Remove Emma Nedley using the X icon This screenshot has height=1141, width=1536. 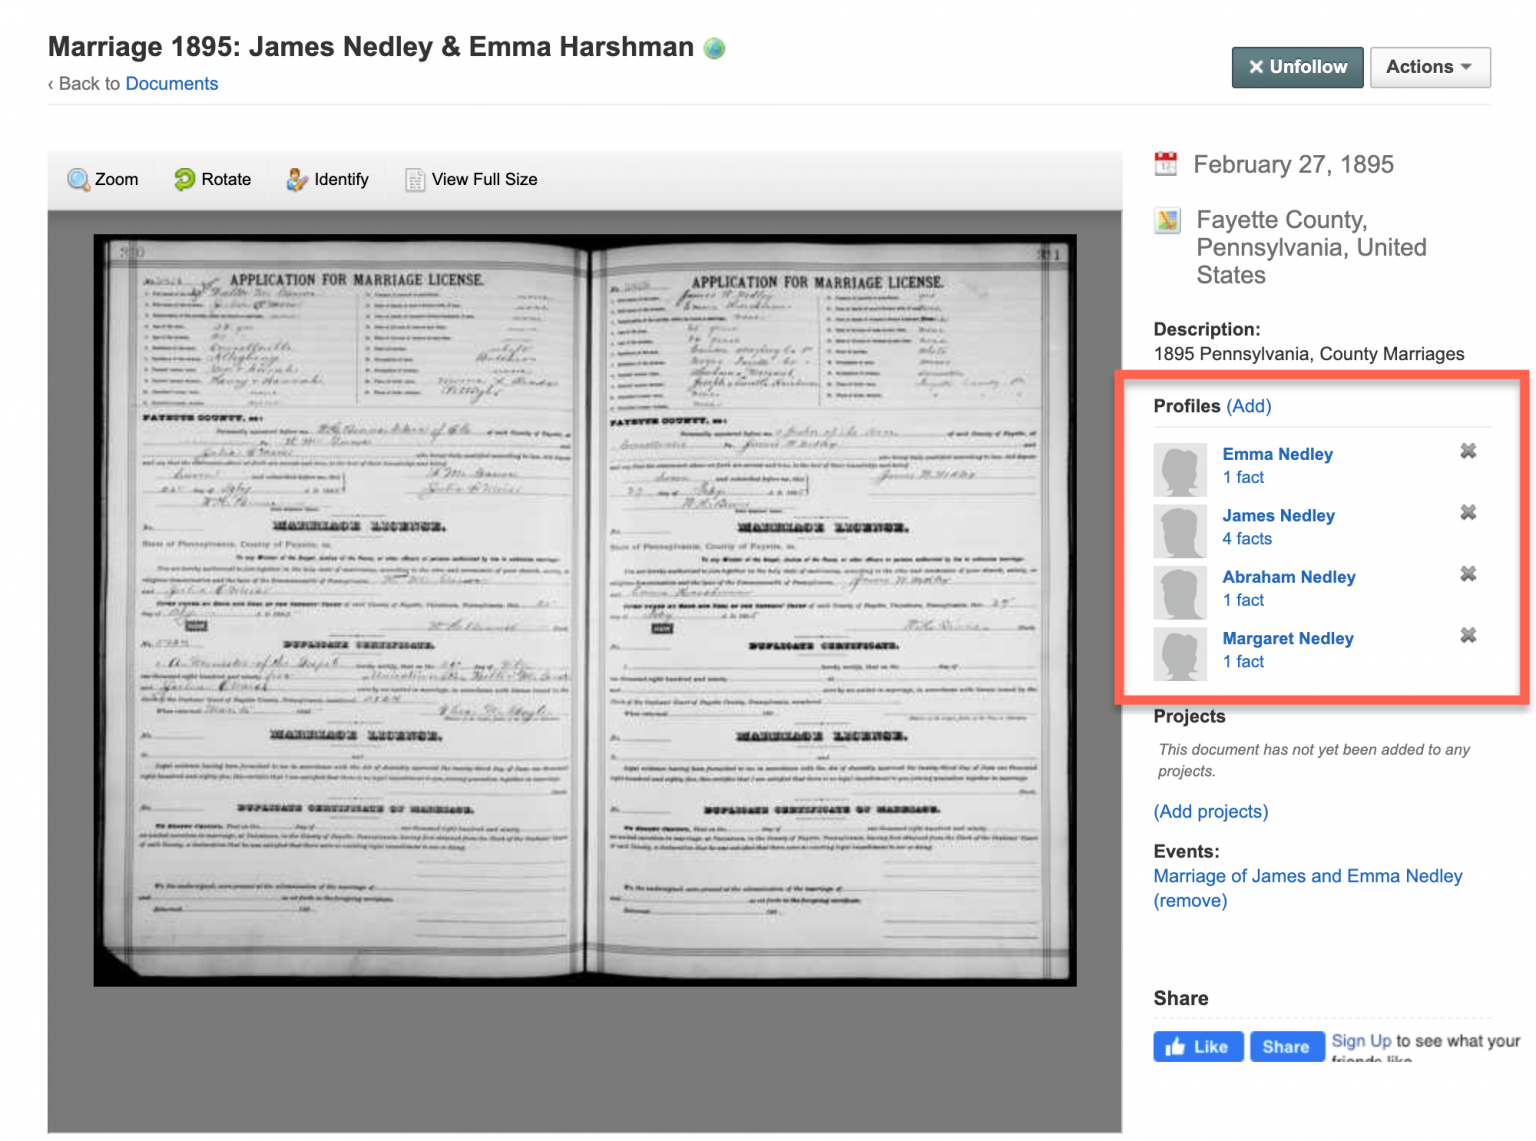point(1468,451)
